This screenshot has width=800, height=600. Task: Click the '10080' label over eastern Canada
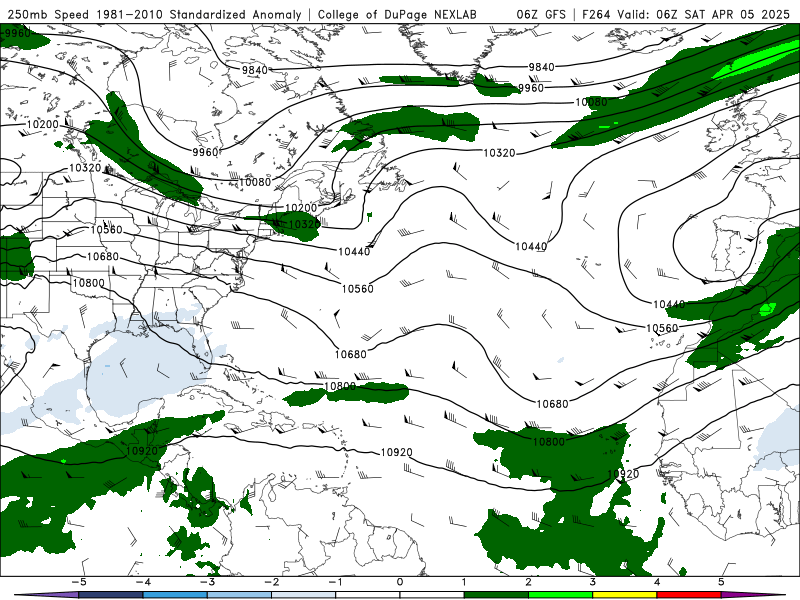[x=255, y=182]
